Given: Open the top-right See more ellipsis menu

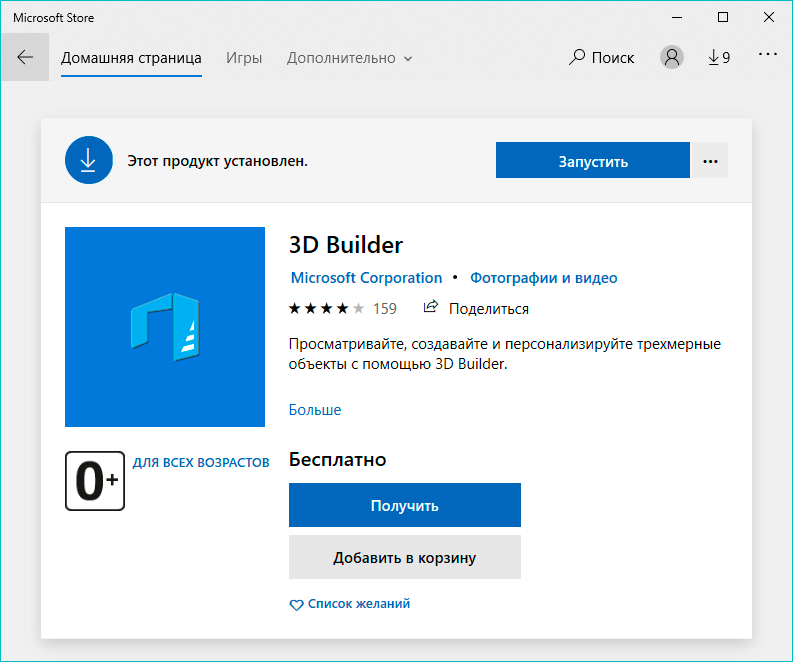Looking at the screenshot, I should pos(767,54).
